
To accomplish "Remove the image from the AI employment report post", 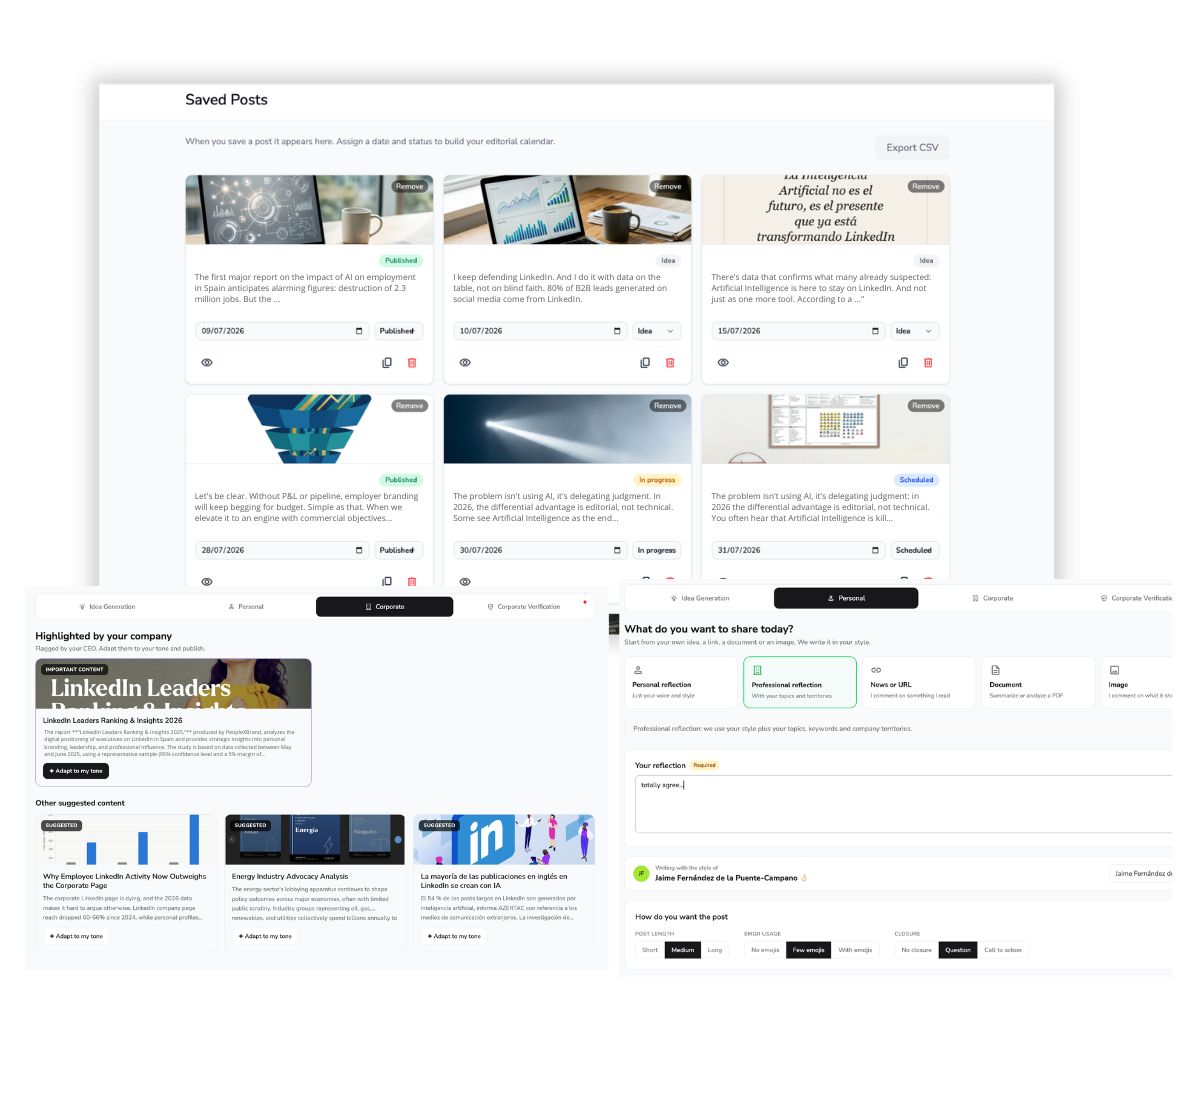I will tap(409, 186).
